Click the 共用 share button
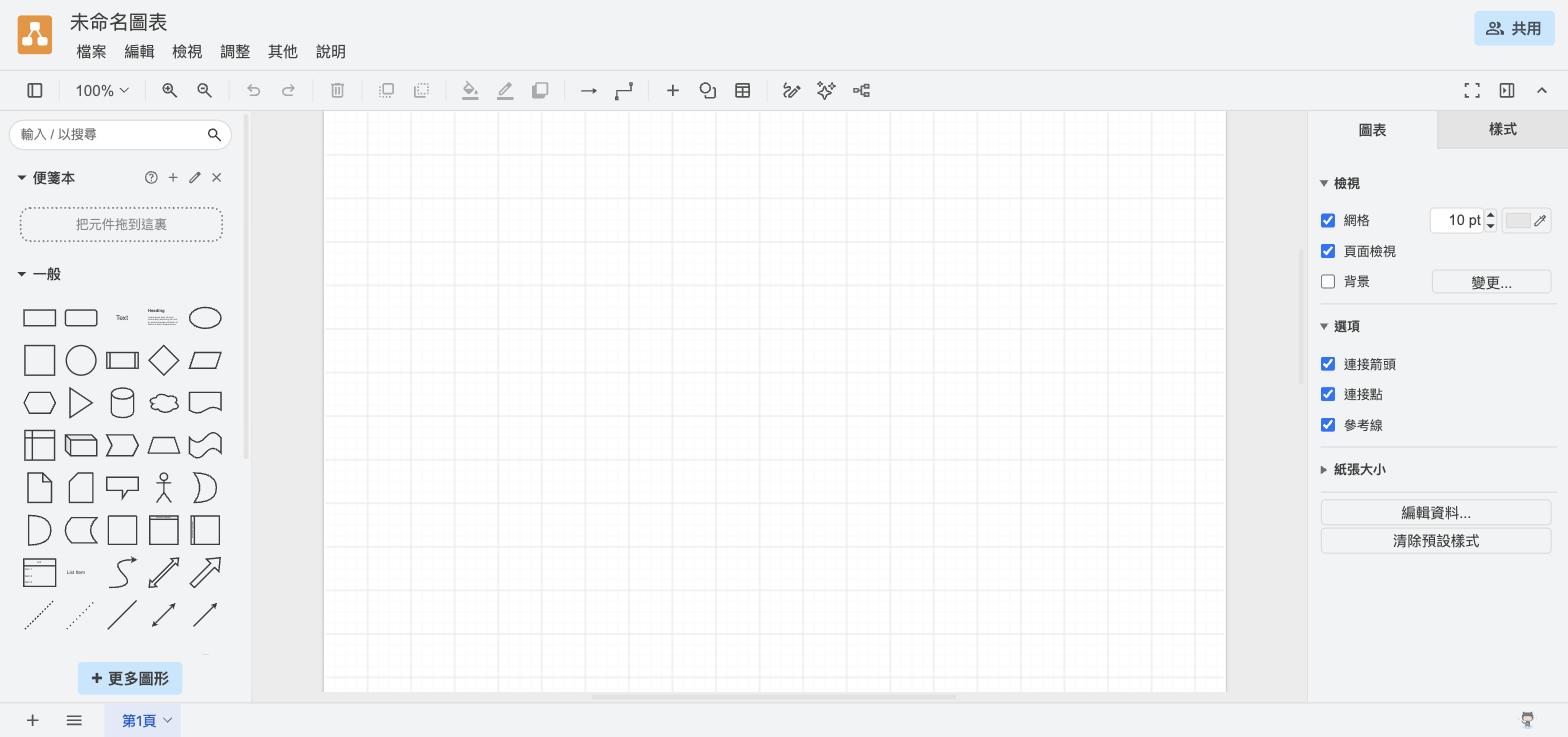This screenshot has width=1568, height=737. tap(1514, 28)
